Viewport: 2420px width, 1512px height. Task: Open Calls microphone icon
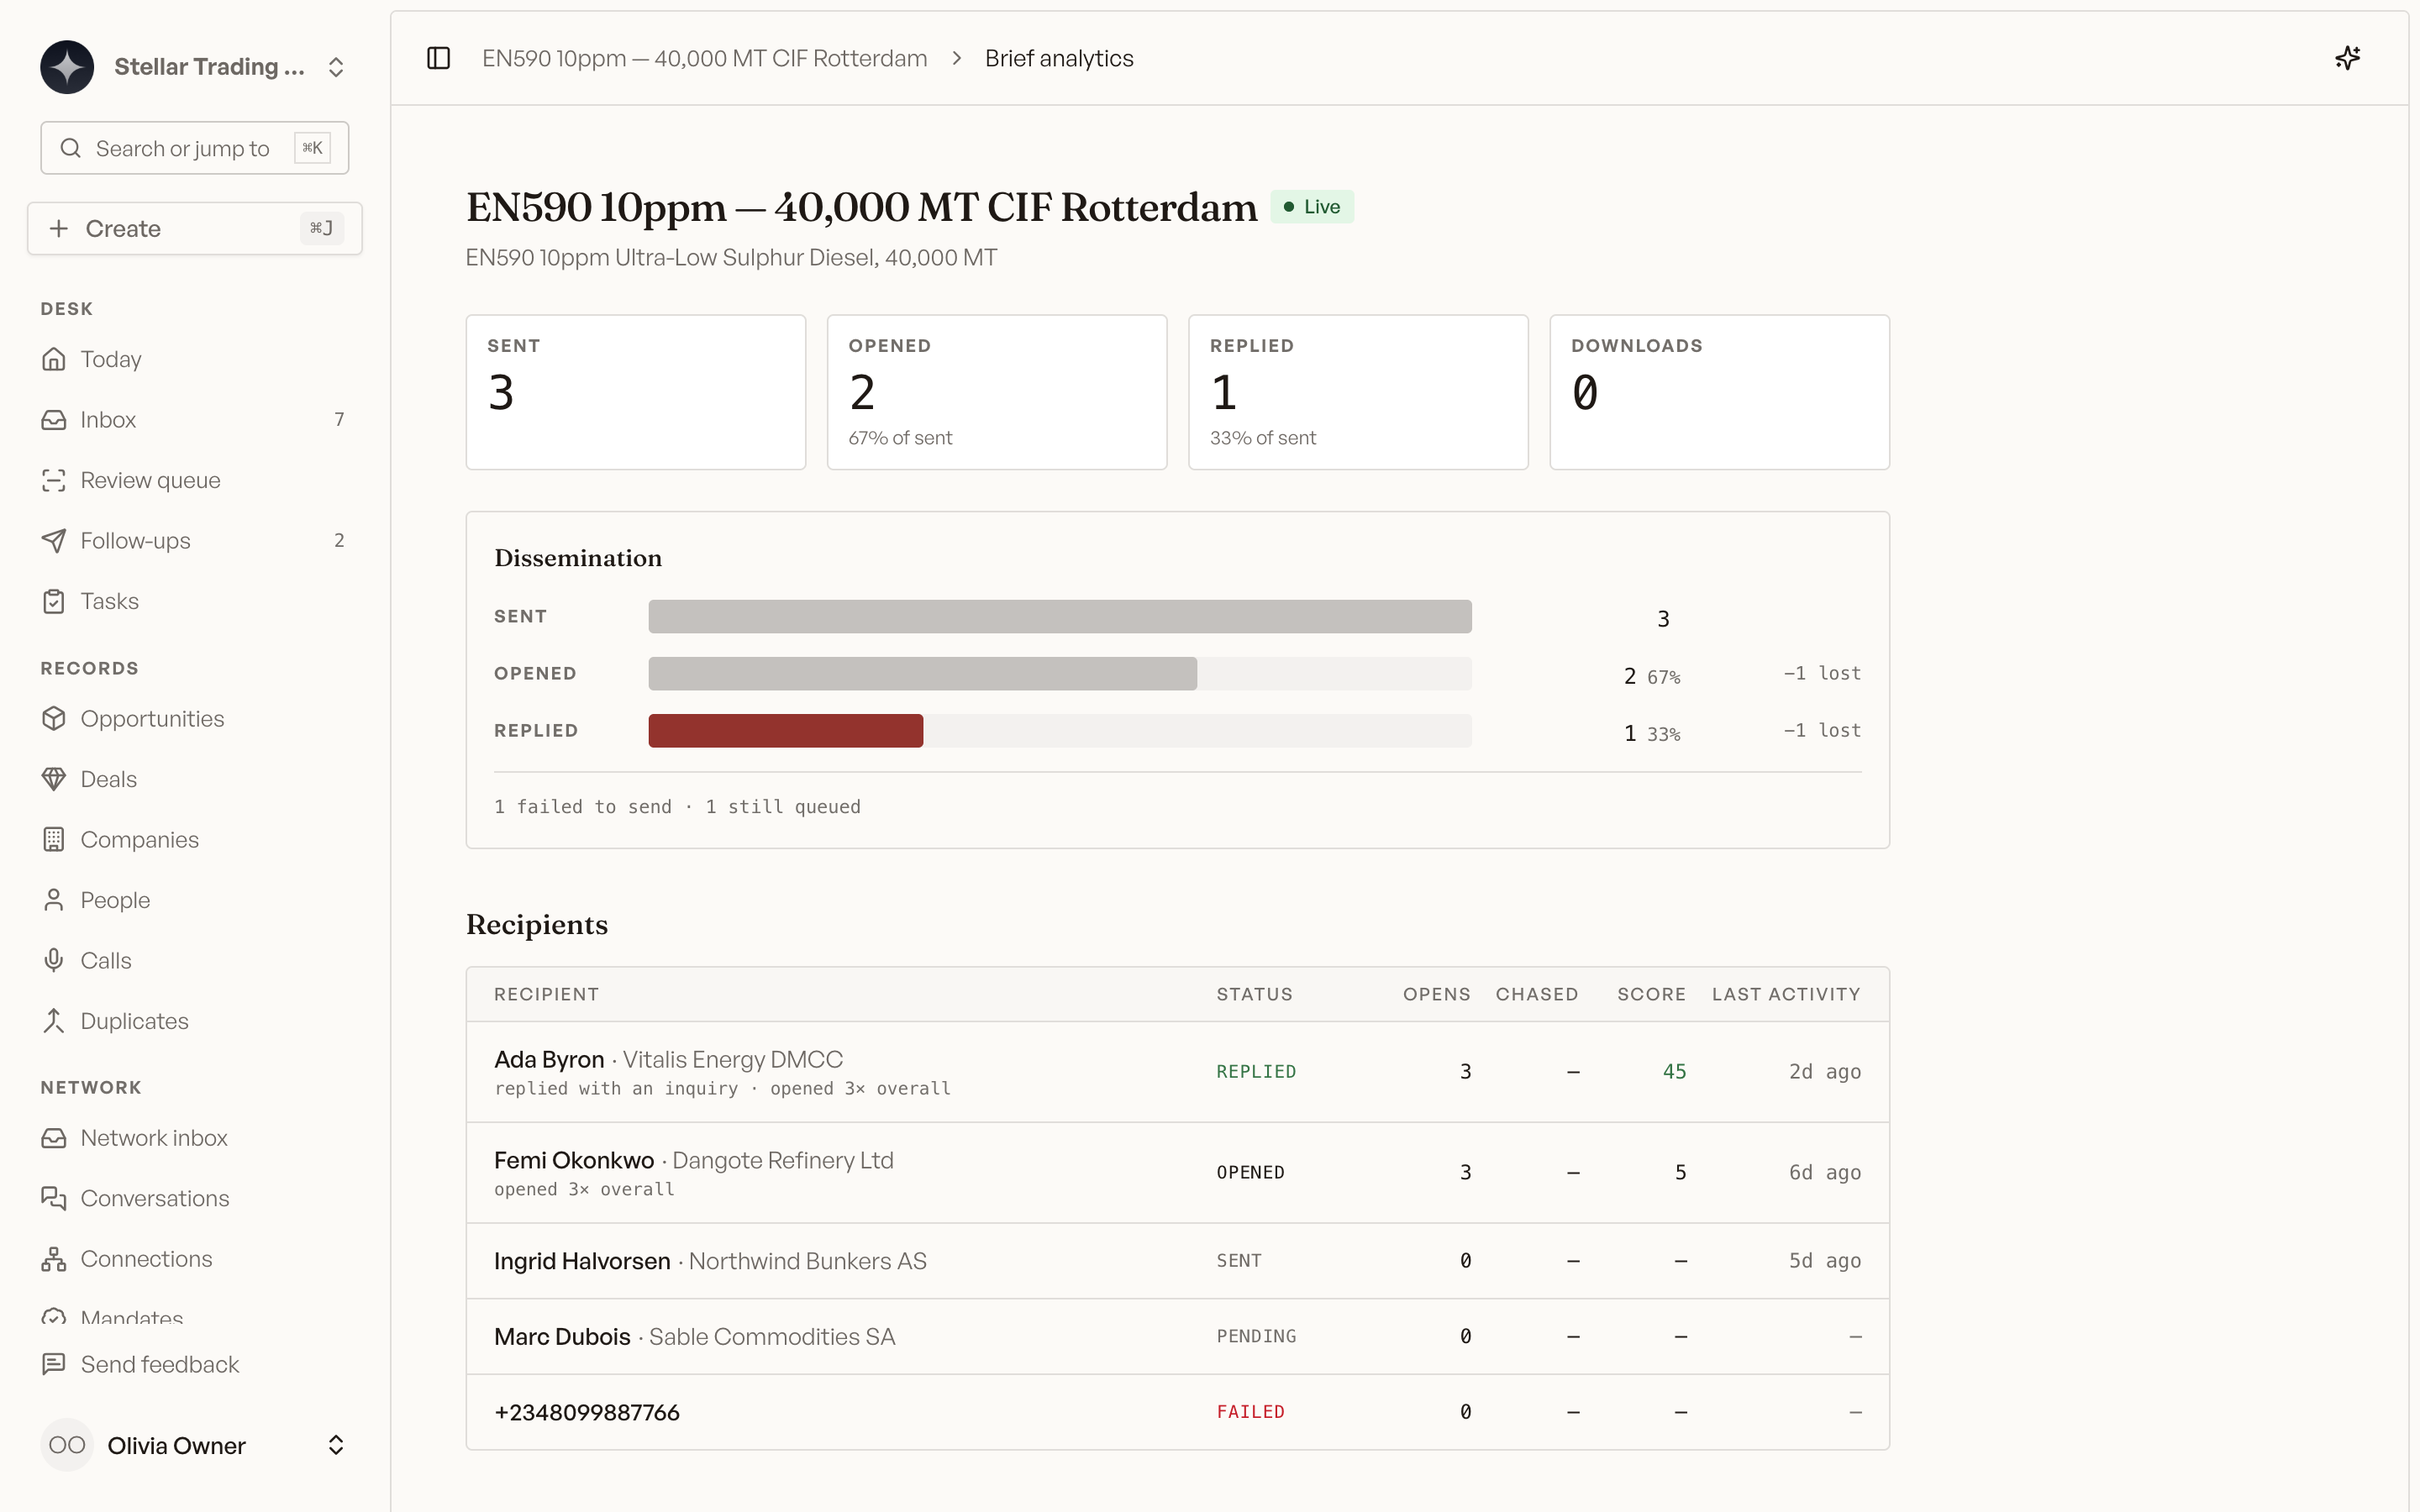coord(54,961)
